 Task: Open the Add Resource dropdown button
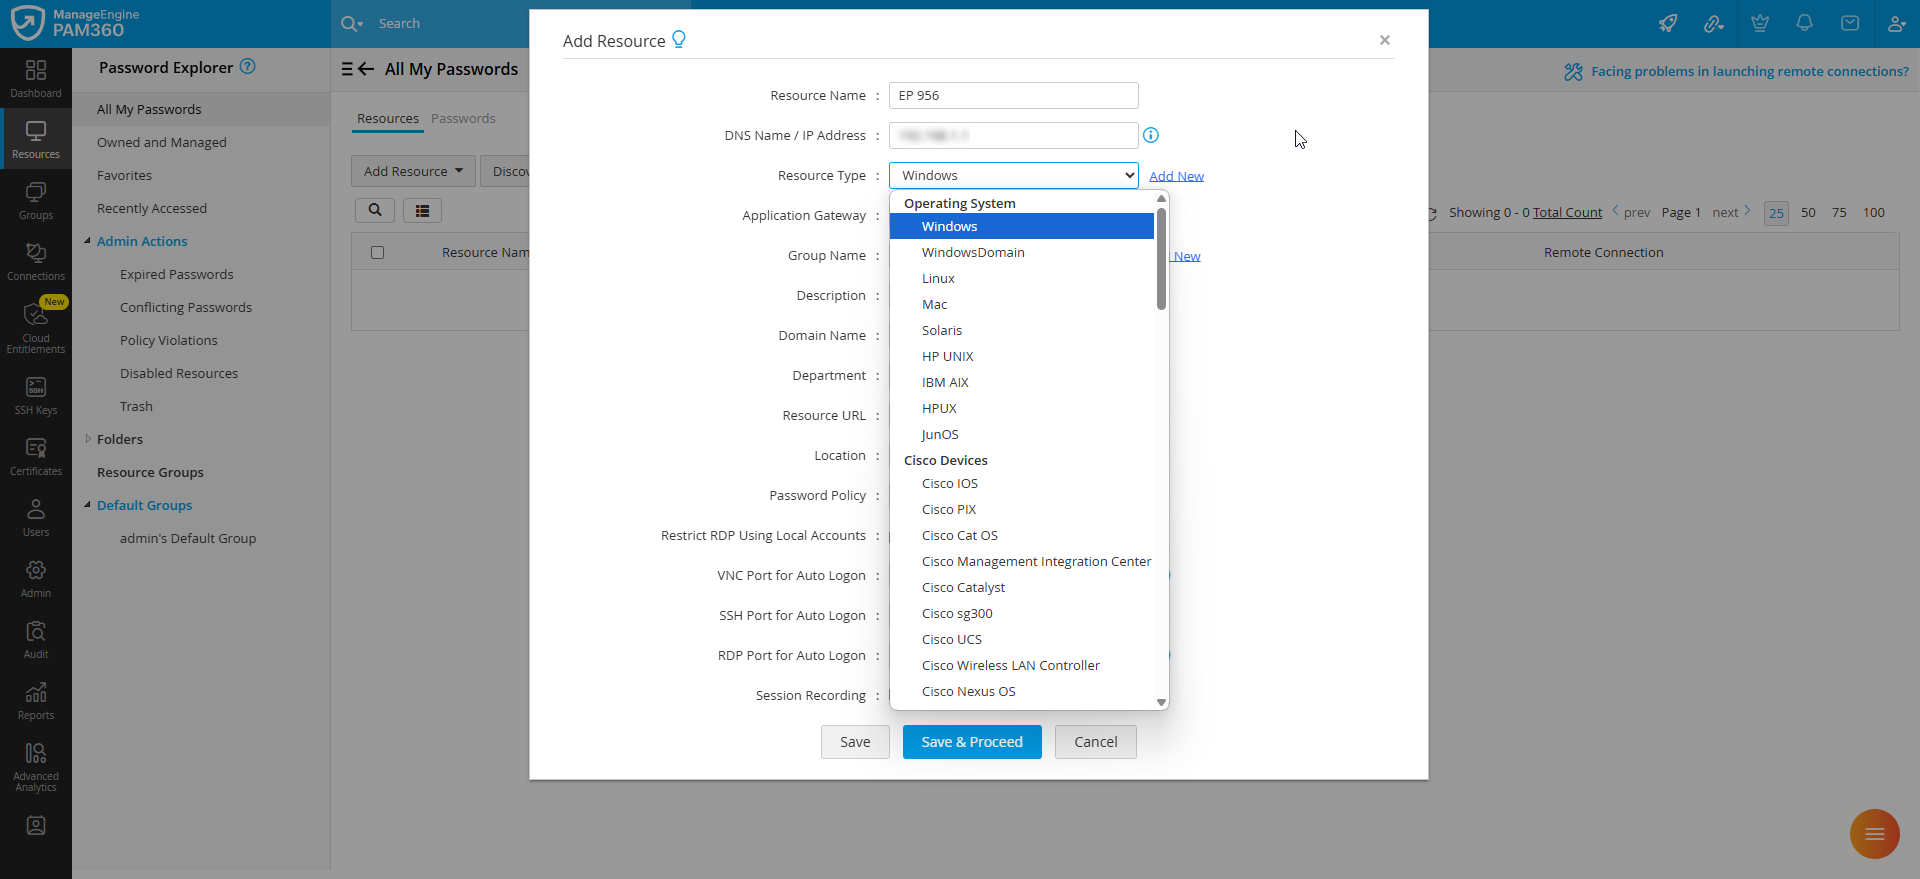(x=413, y=171)
